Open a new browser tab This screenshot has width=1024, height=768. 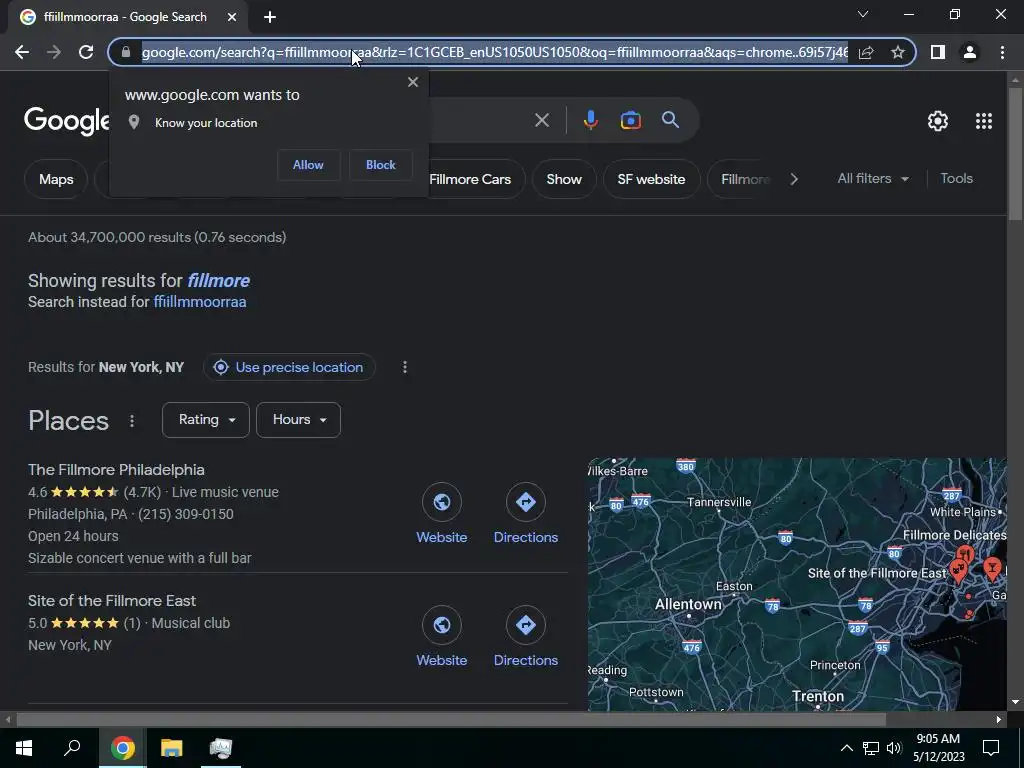[270, 17]
